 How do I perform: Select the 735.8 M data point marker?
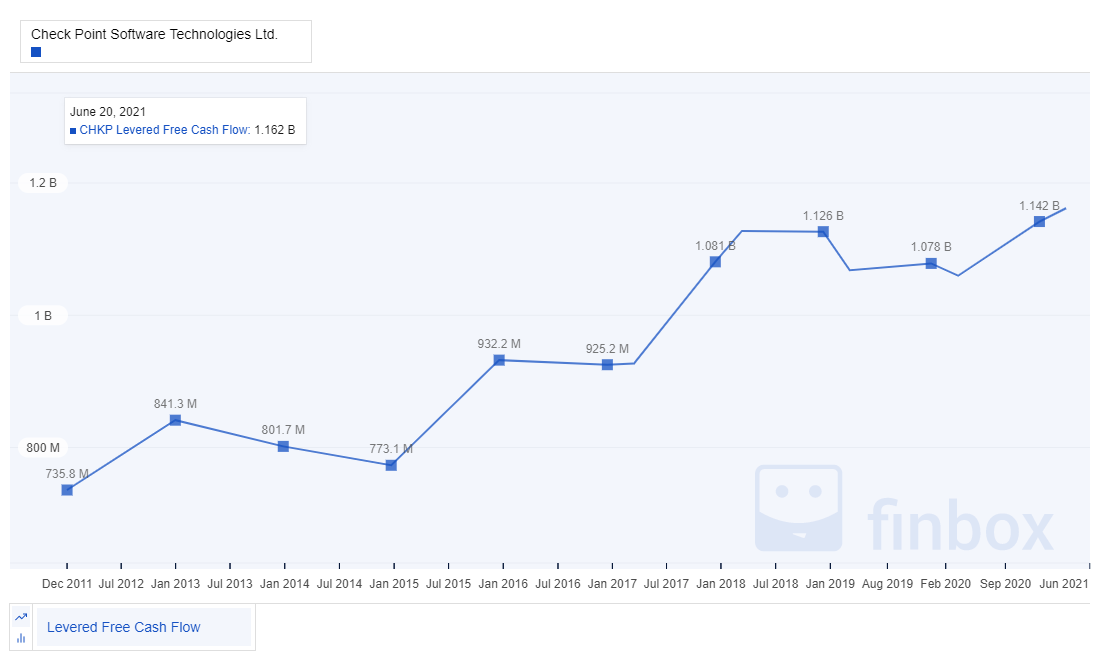click(x=67, y=490)
